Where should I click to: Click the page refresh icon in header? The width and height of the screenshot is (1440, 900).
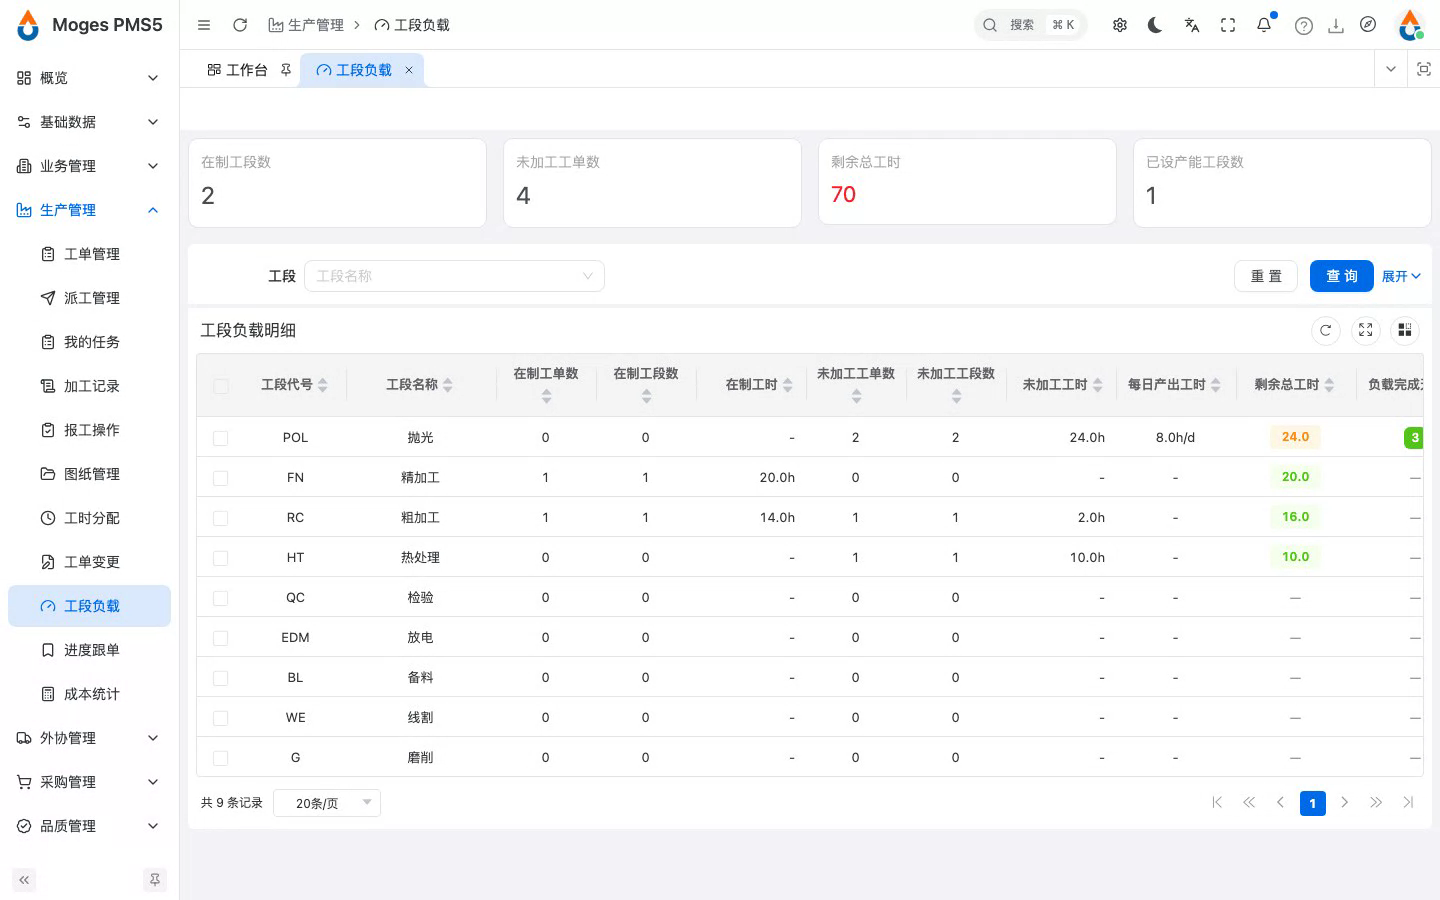point(240,25)
